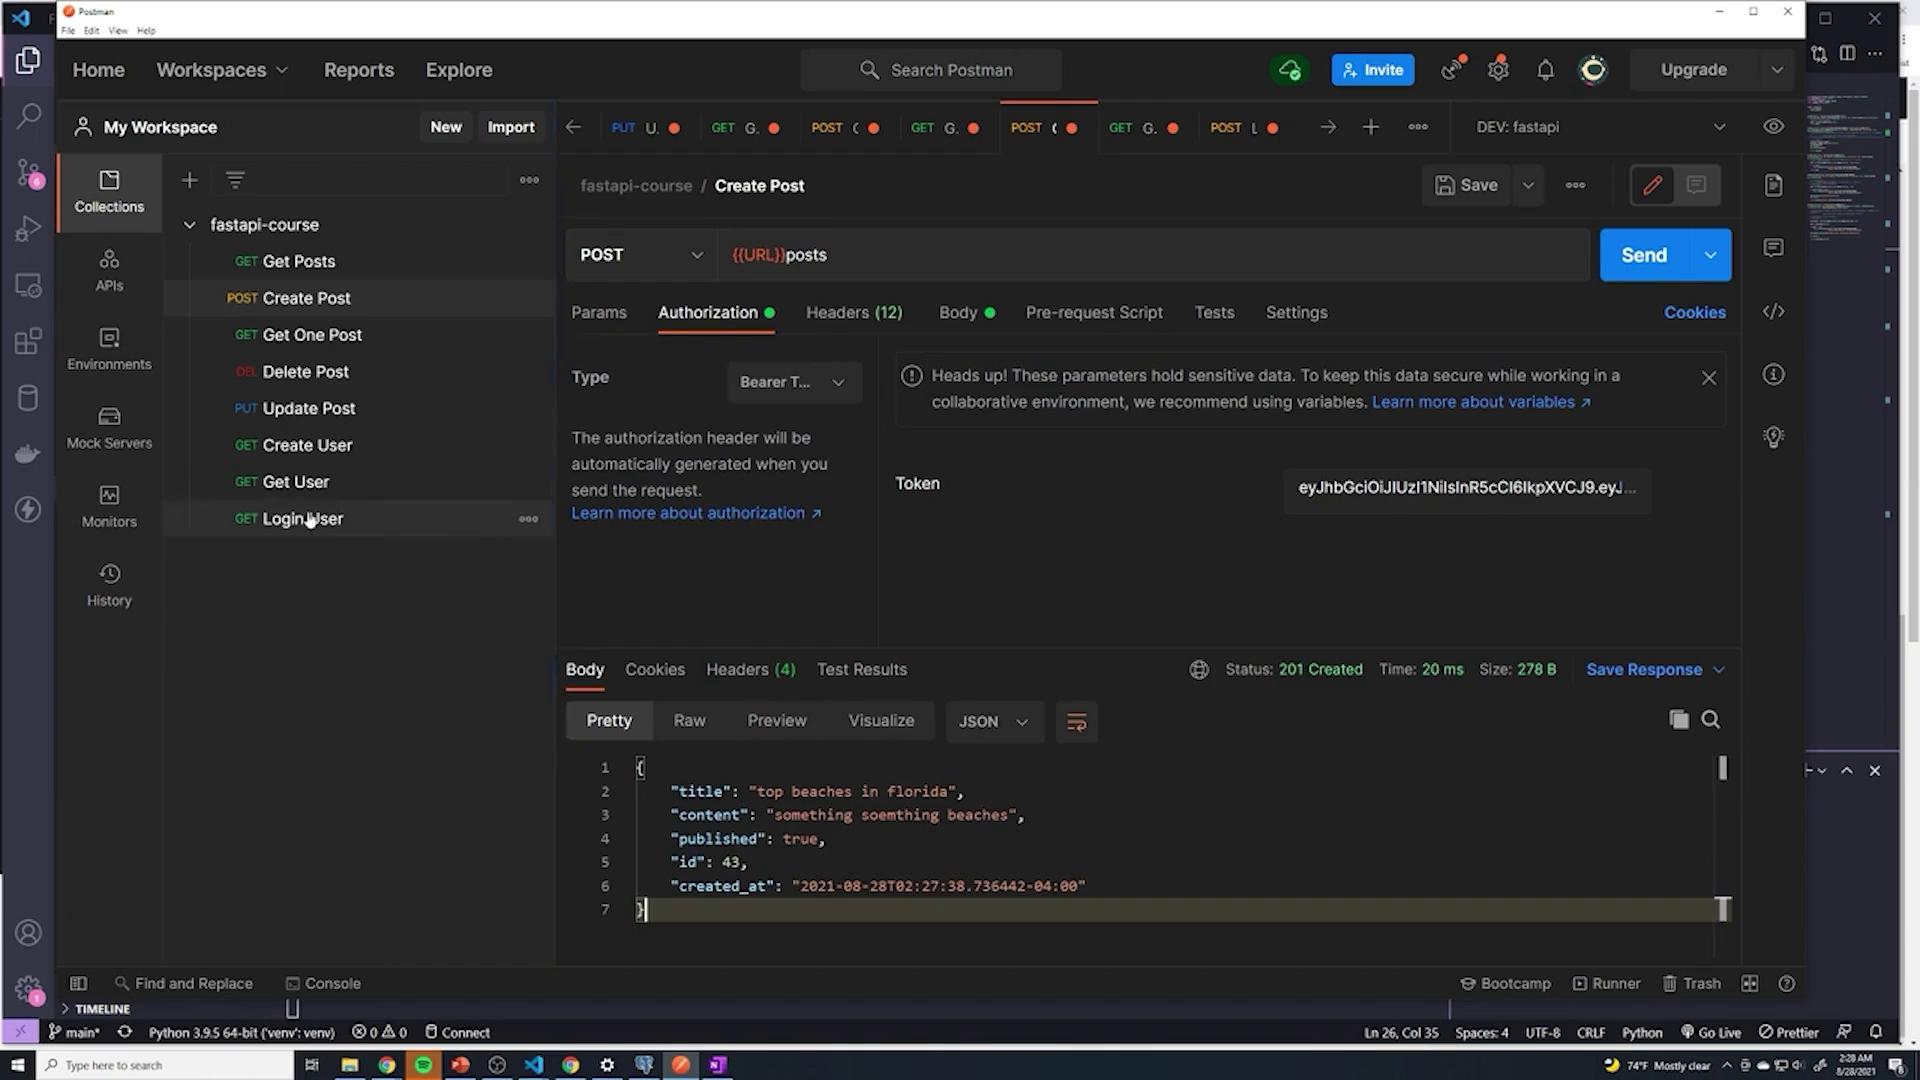Open the Pre-request Script tab

click(1094, 313)
